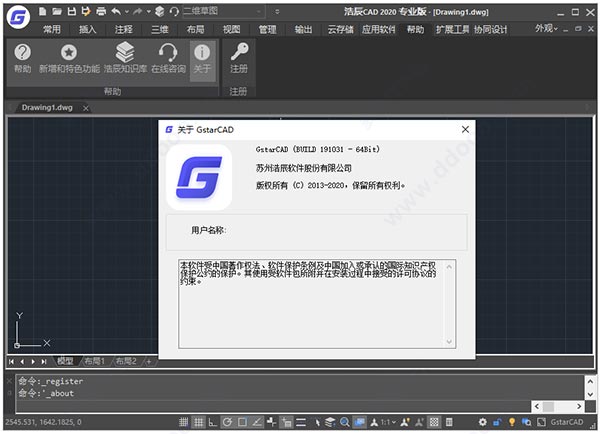This screenshot has height=434, width=600.
Task: Toggle lineweight display in status bar
Action: tap(301, 422)
